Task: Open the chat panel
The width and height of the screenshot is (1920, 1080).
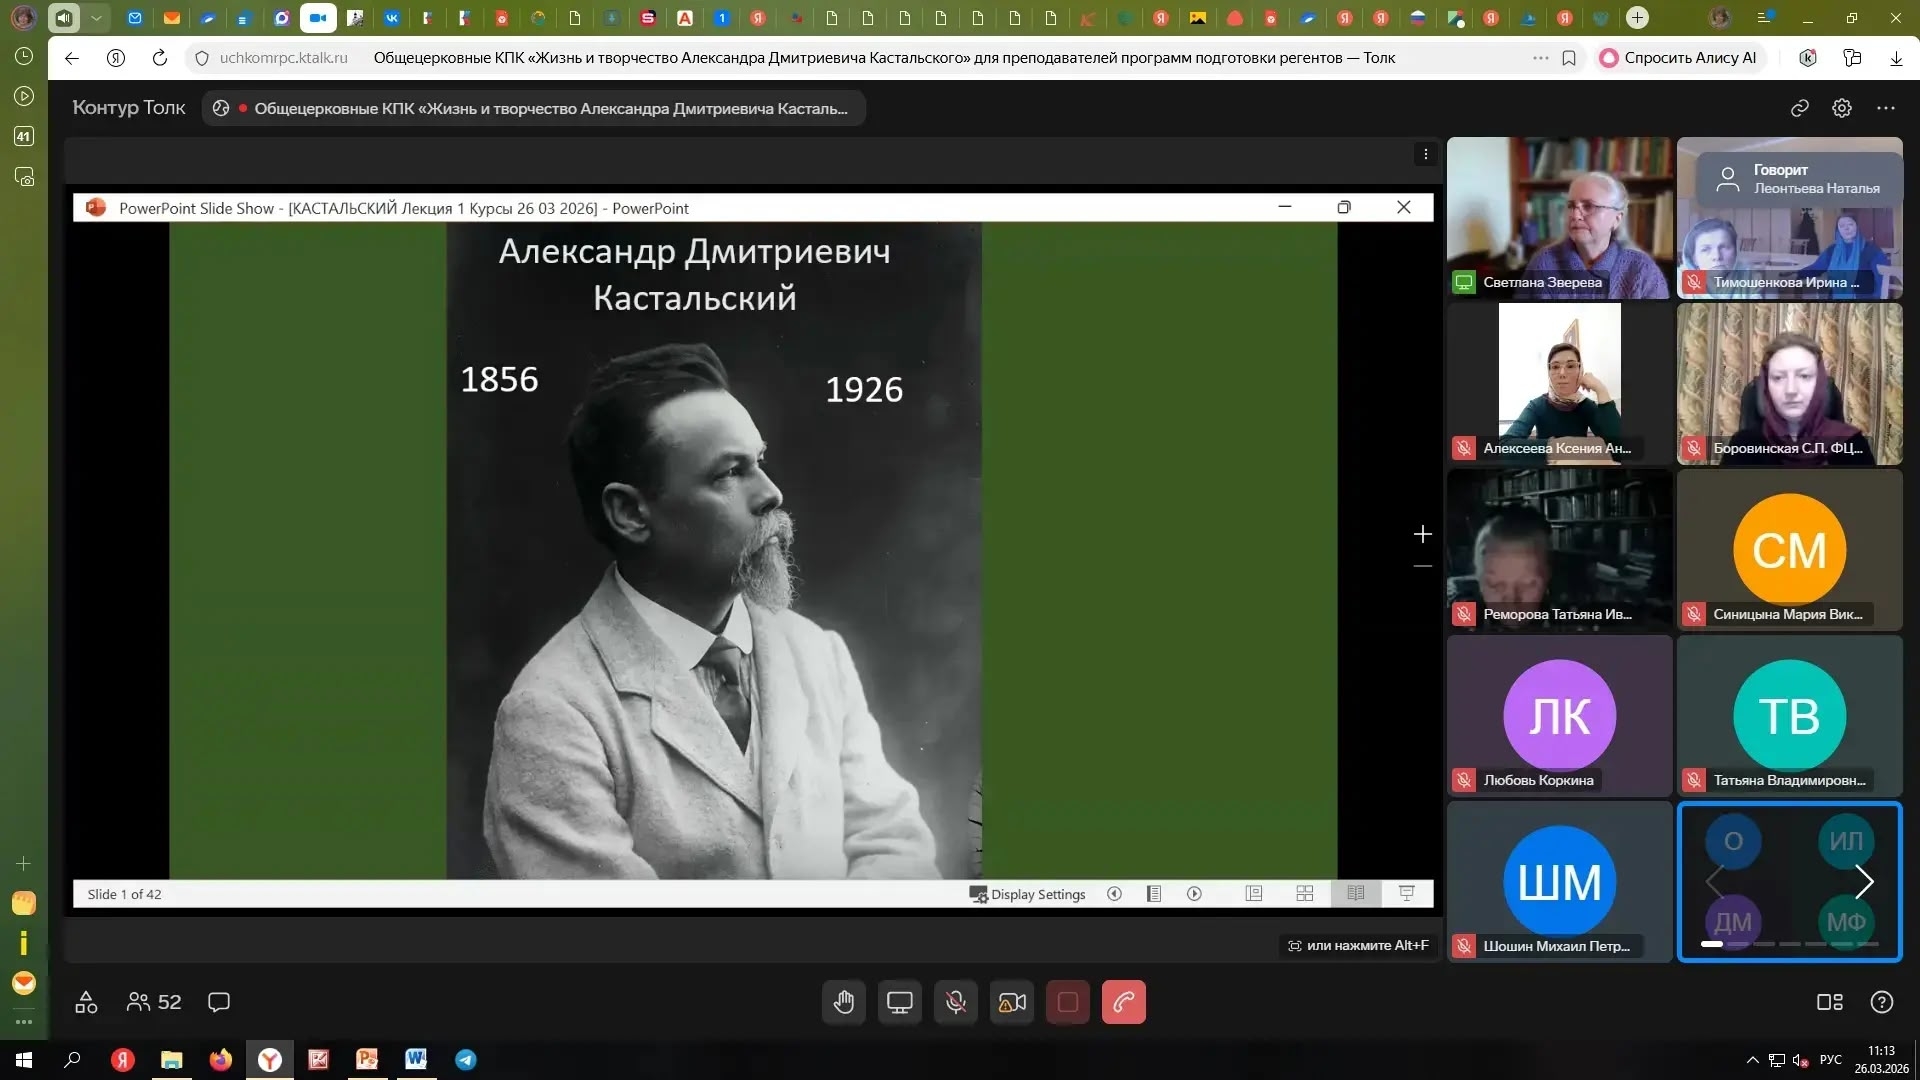Action: (219, 1002)
